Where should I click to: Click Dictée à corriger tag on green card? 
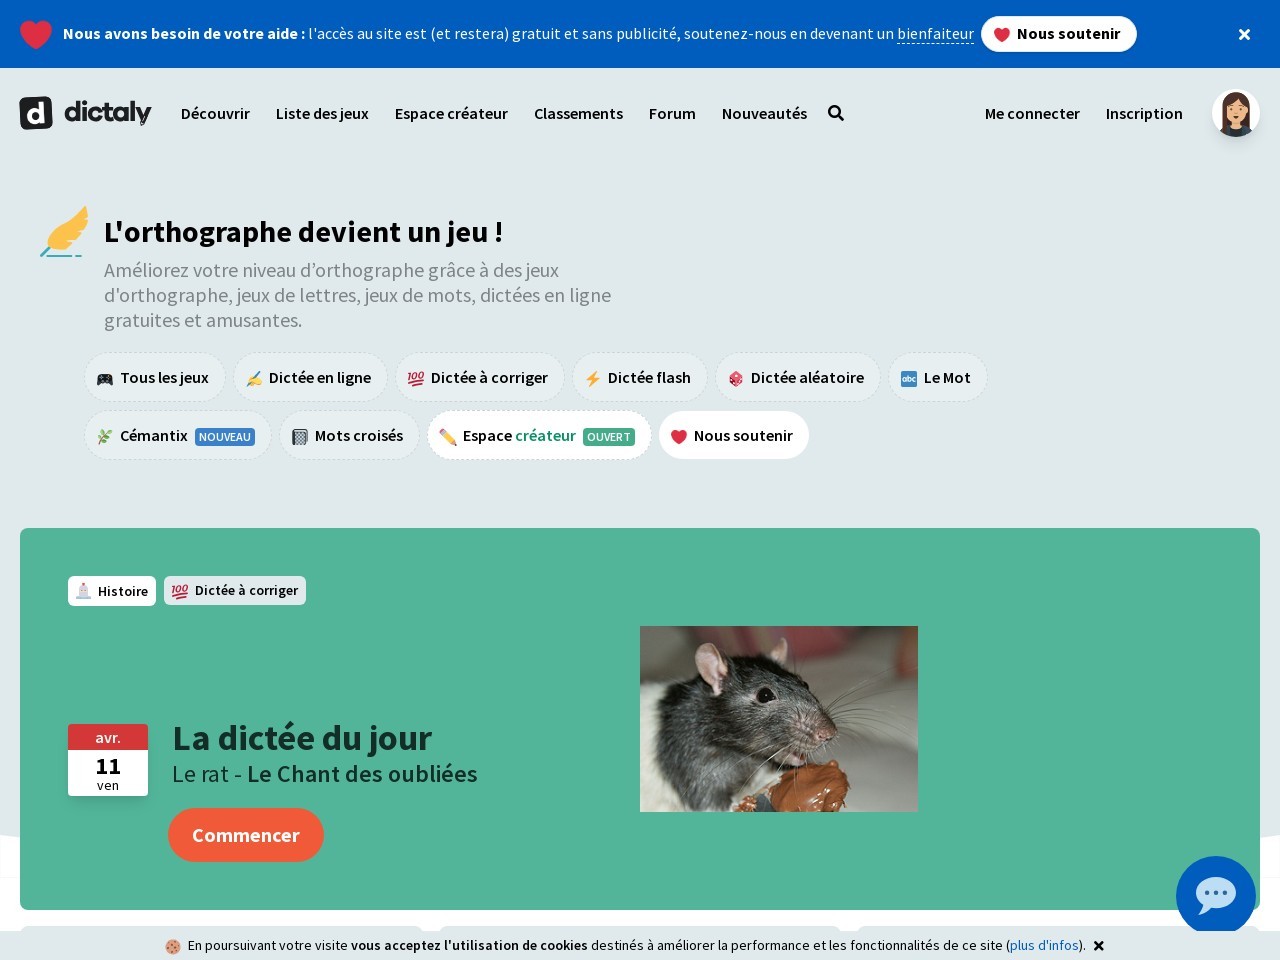point(235,591)
